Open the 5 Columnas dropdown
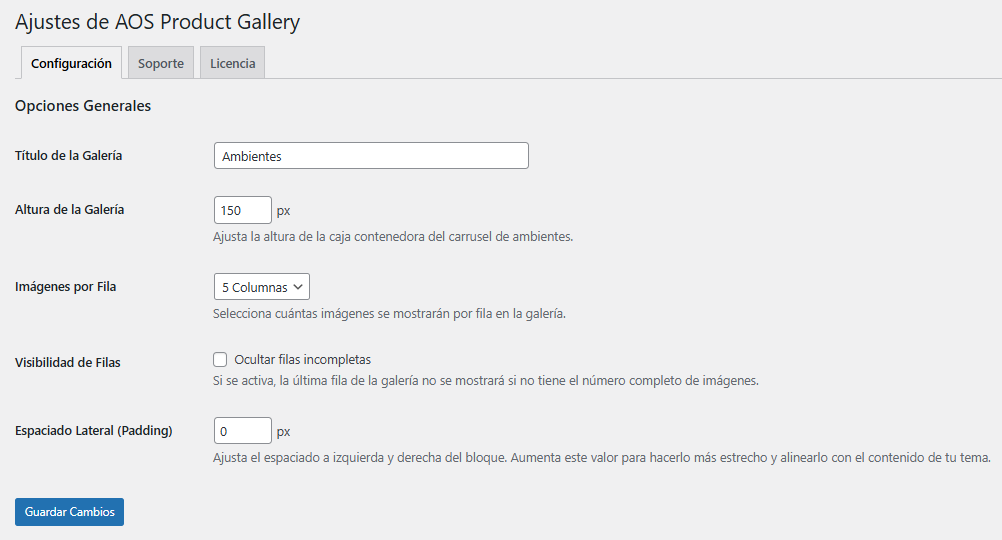 [262, 287]
